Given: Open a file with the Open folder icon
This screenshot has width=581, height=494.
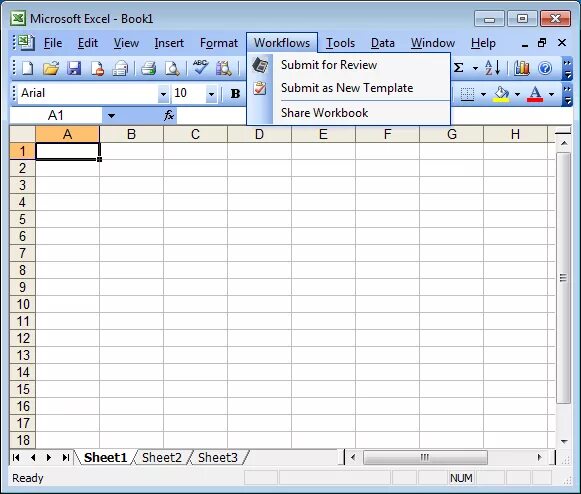Looking at the screenshot, I should tap(51, 68).
